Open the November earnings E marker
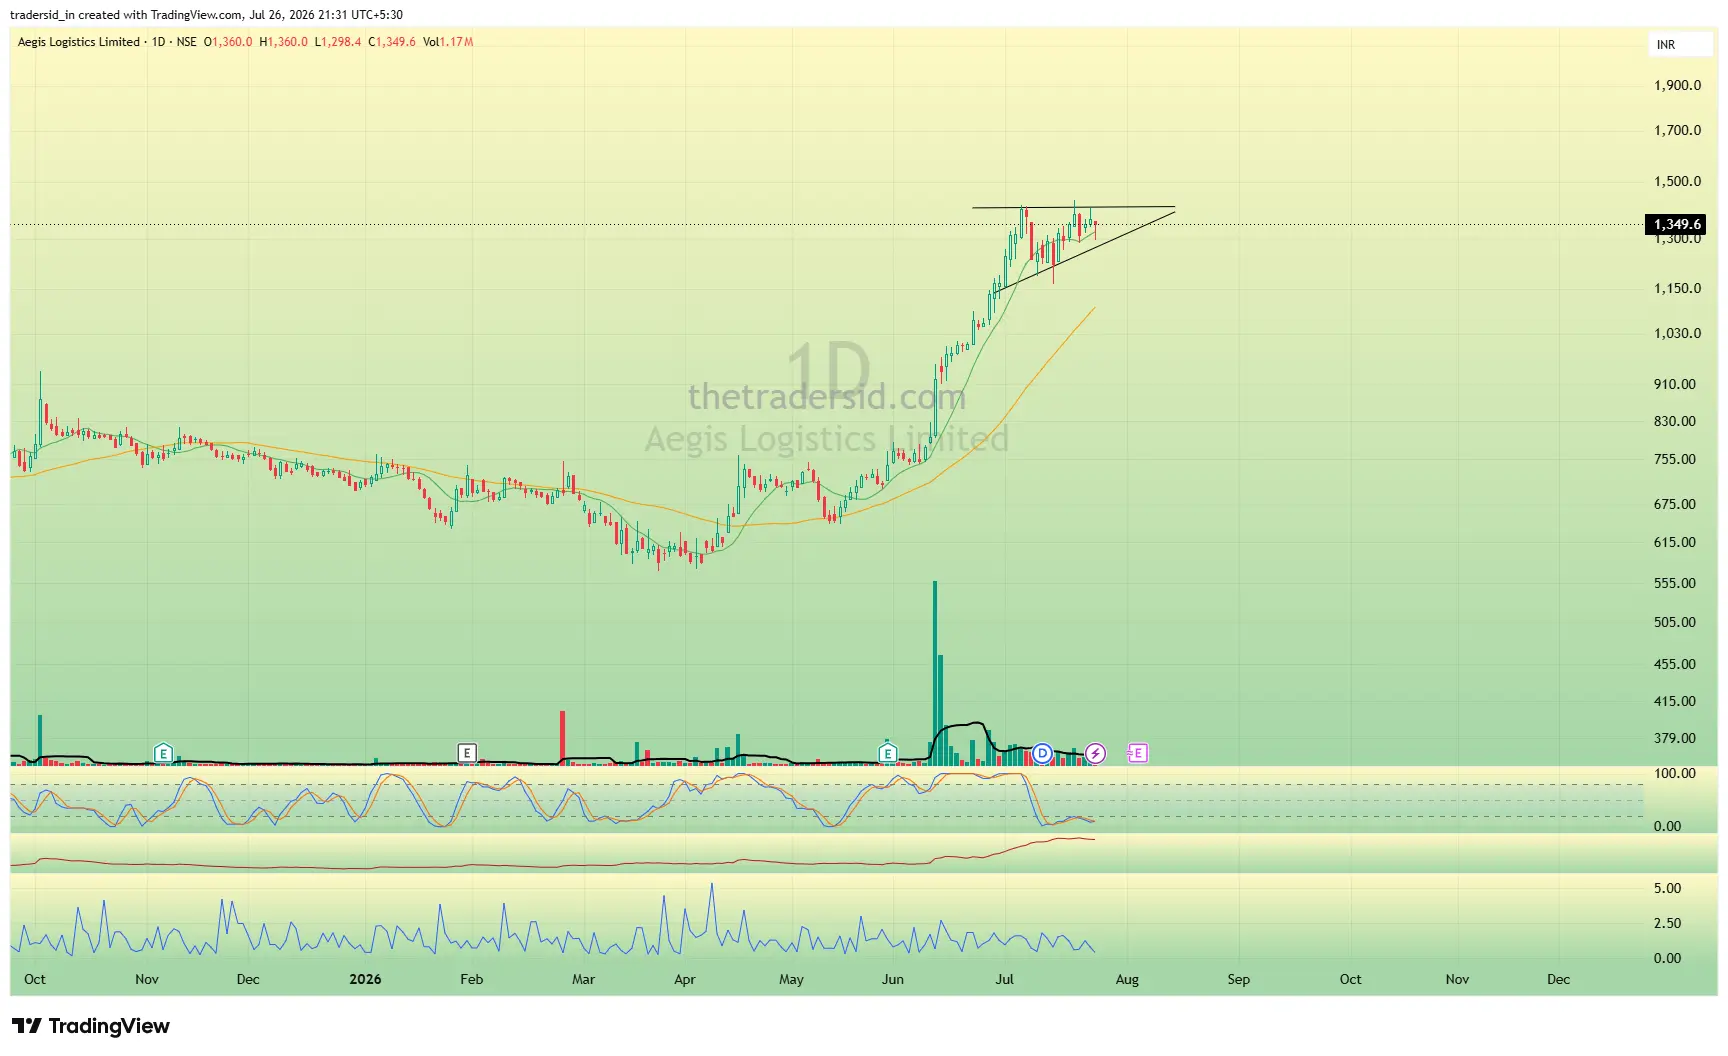Screen dimensions: 1728x1056 point(163,753)
